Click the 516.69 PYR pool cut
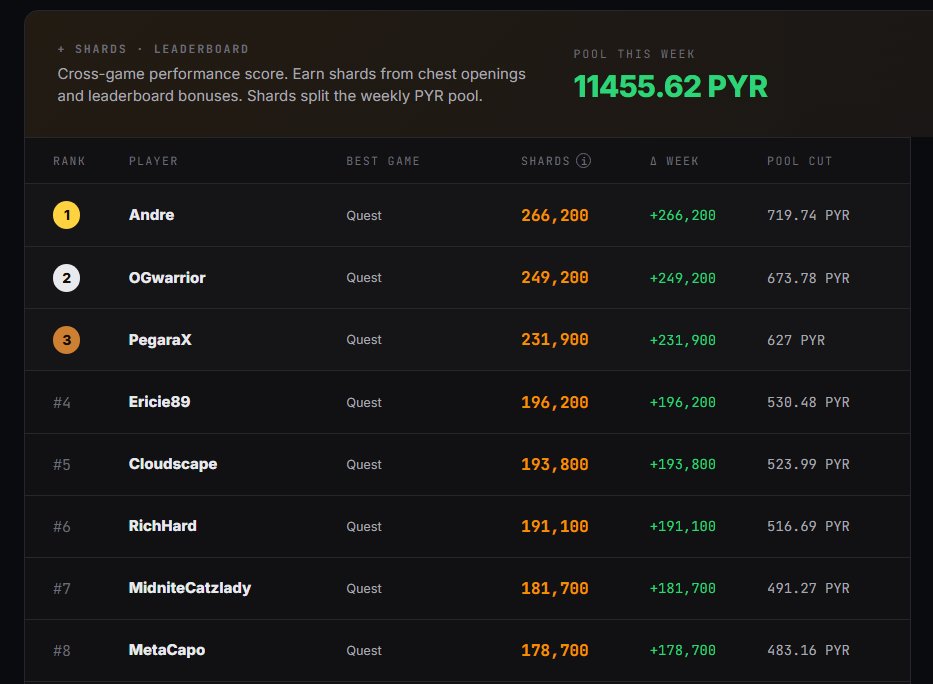 point(808,526)
